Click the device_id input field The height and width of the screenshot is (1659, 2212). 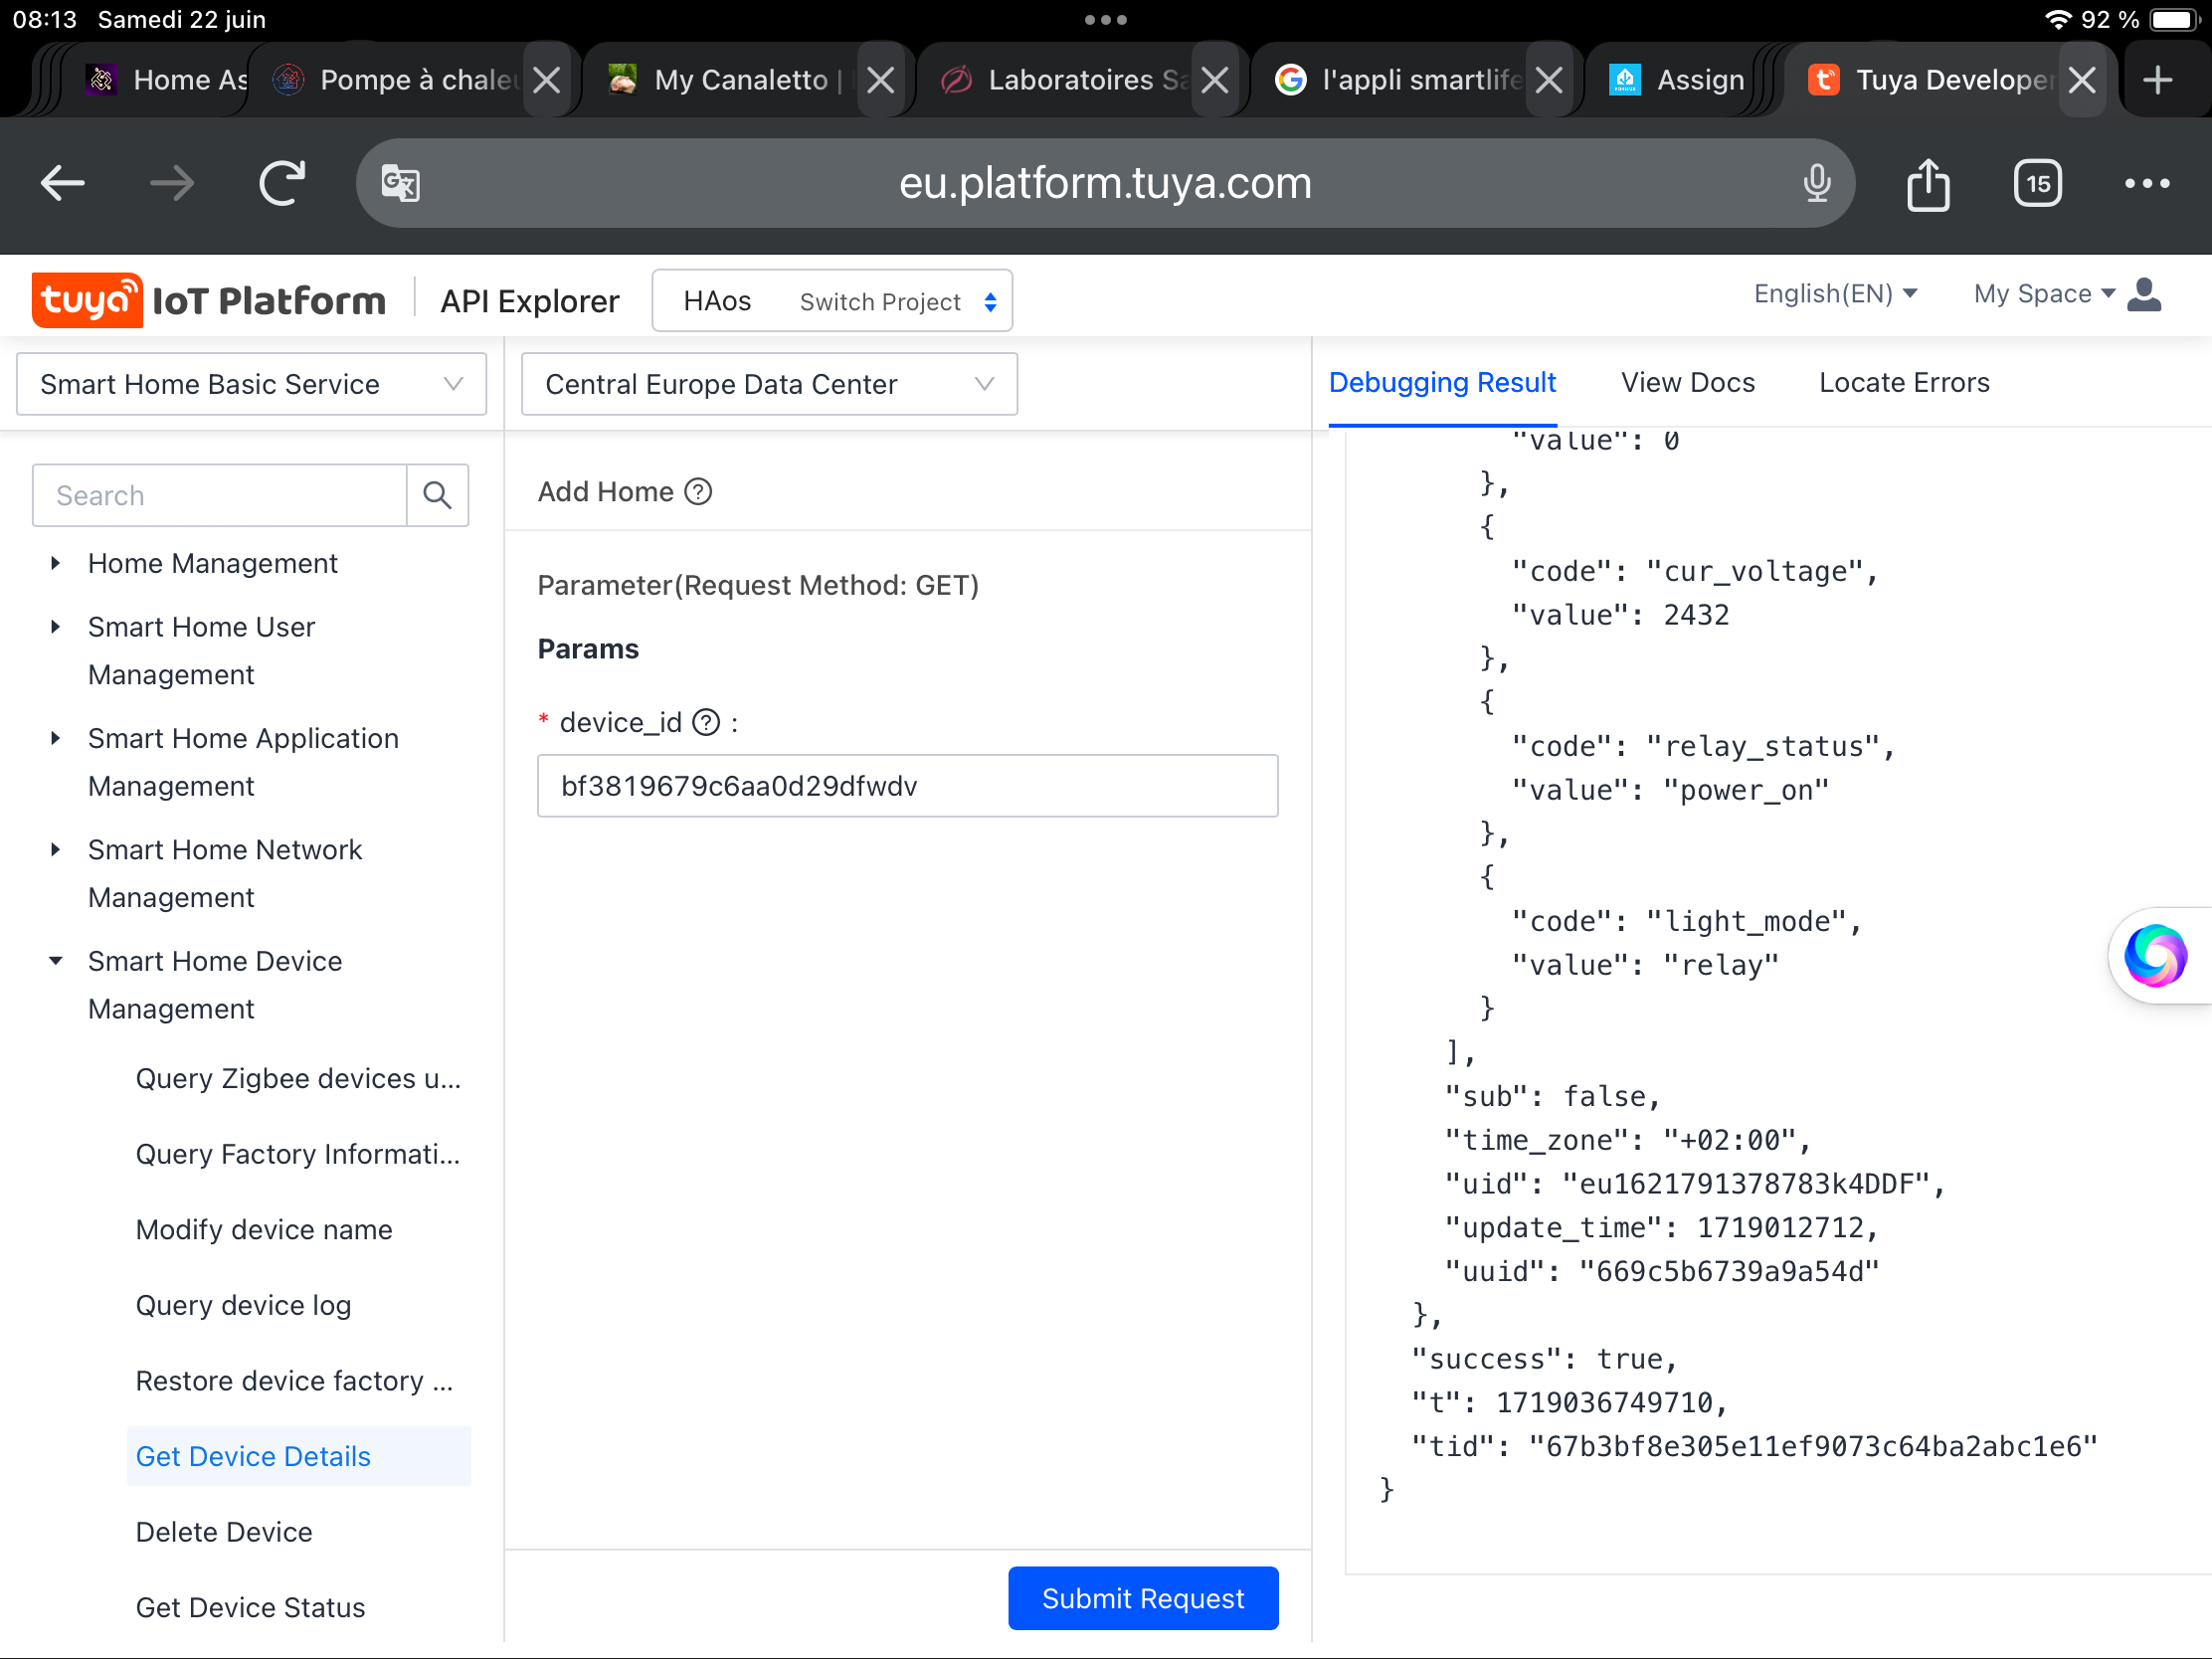tap(907, 786)
